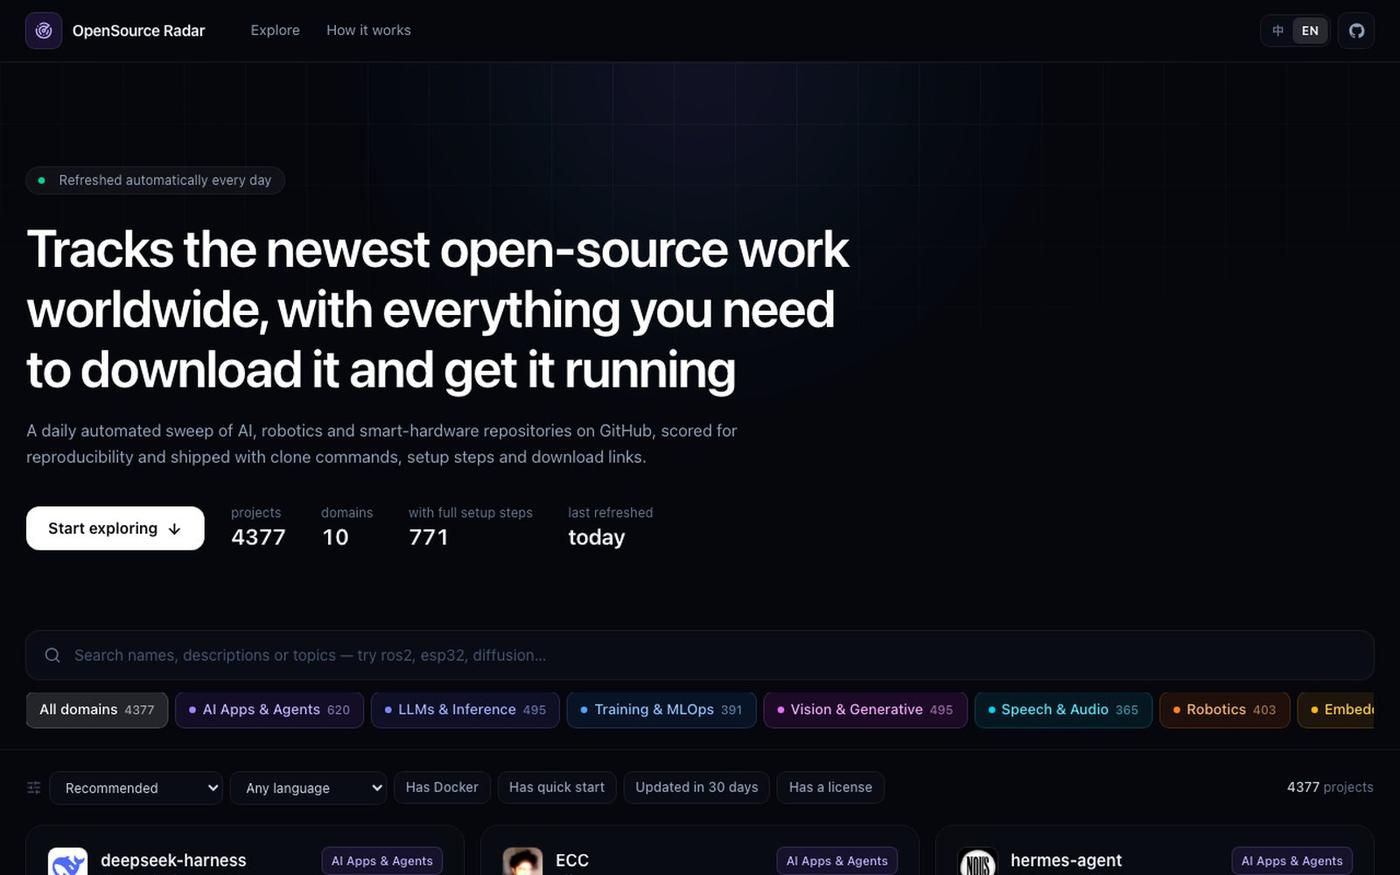This screenshot has height=875, width=1400.
Task: Filter by Vision & Generative domain
Action: coord(865,710)
